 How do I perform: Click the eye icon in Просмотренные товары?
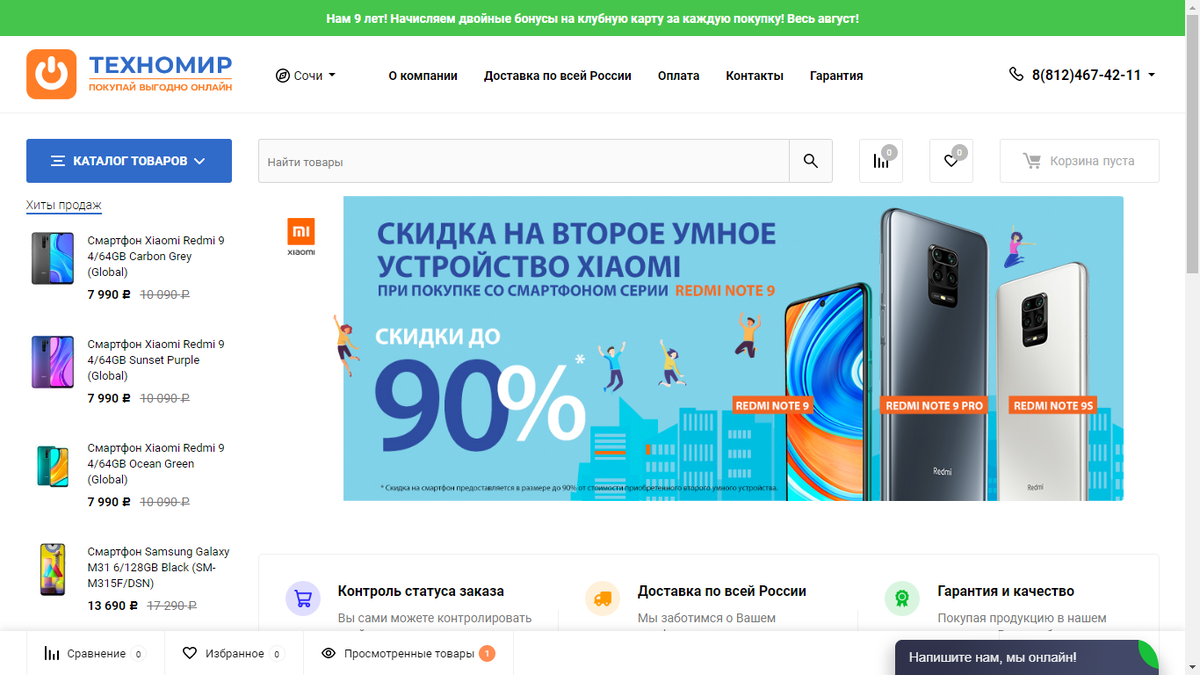point(328,654)
